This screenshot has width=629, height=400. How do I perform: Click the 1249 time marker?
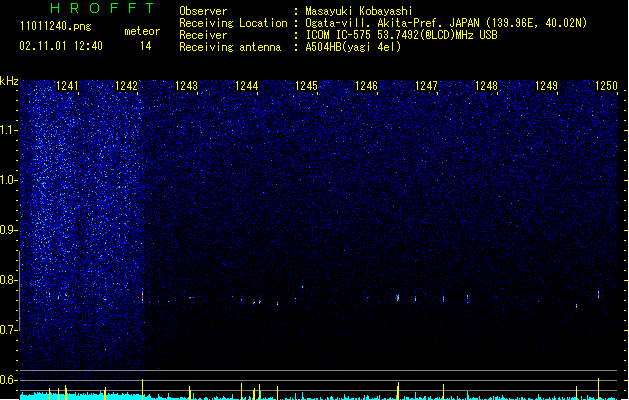click(x=546, y=86)
